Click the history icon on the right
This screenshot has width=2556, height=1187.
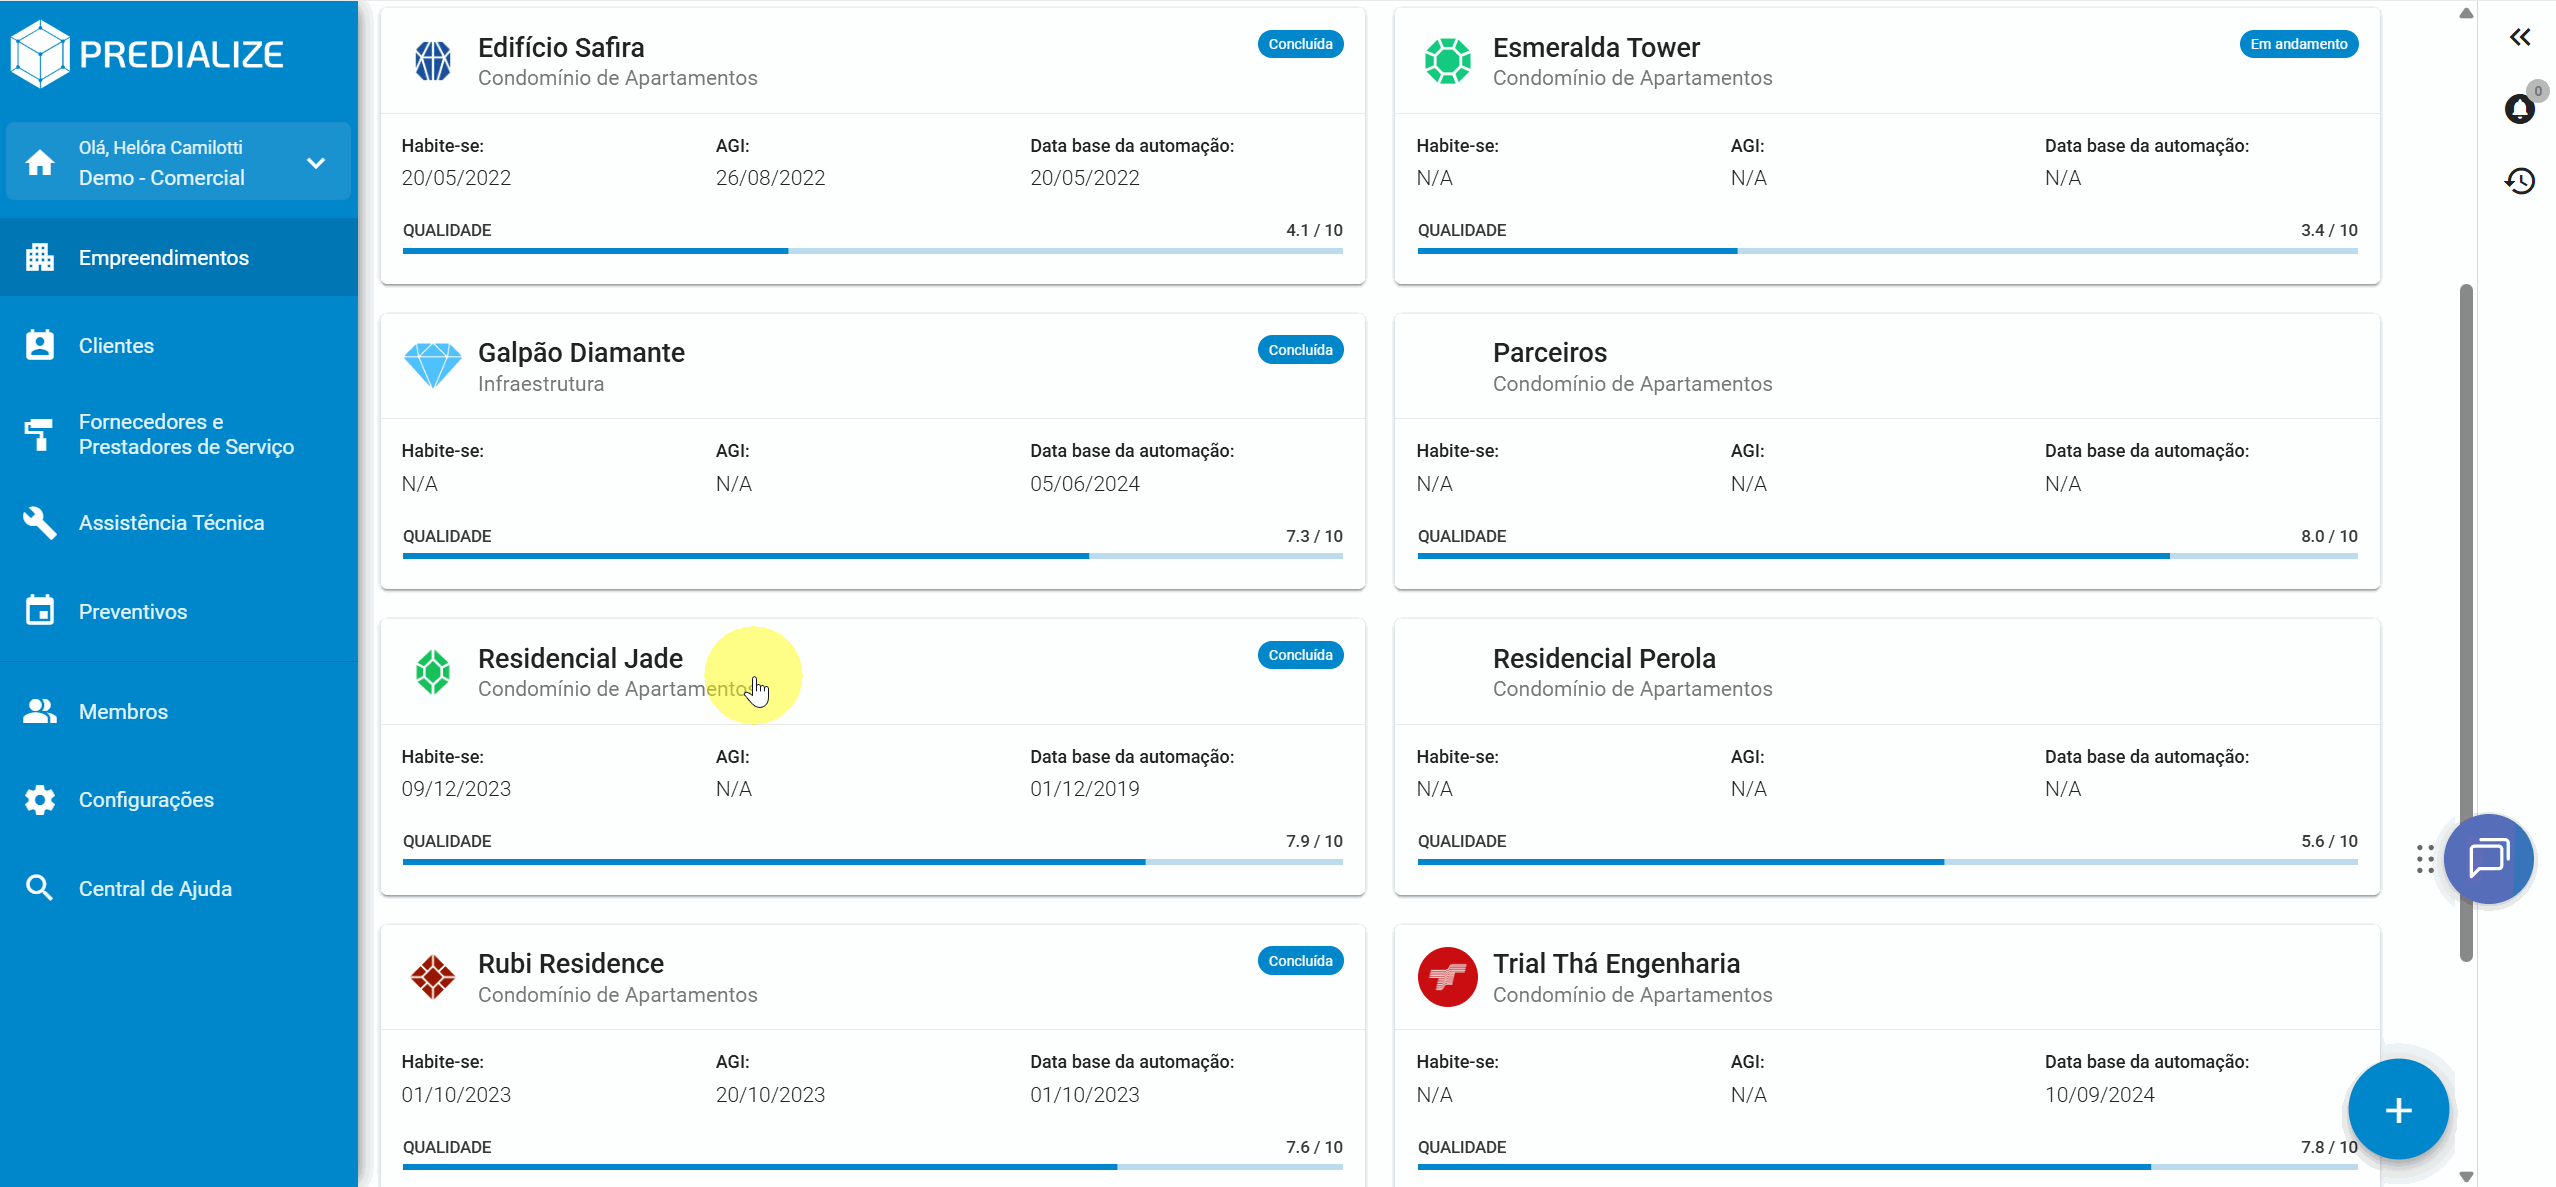click(x=2520, y=181)
